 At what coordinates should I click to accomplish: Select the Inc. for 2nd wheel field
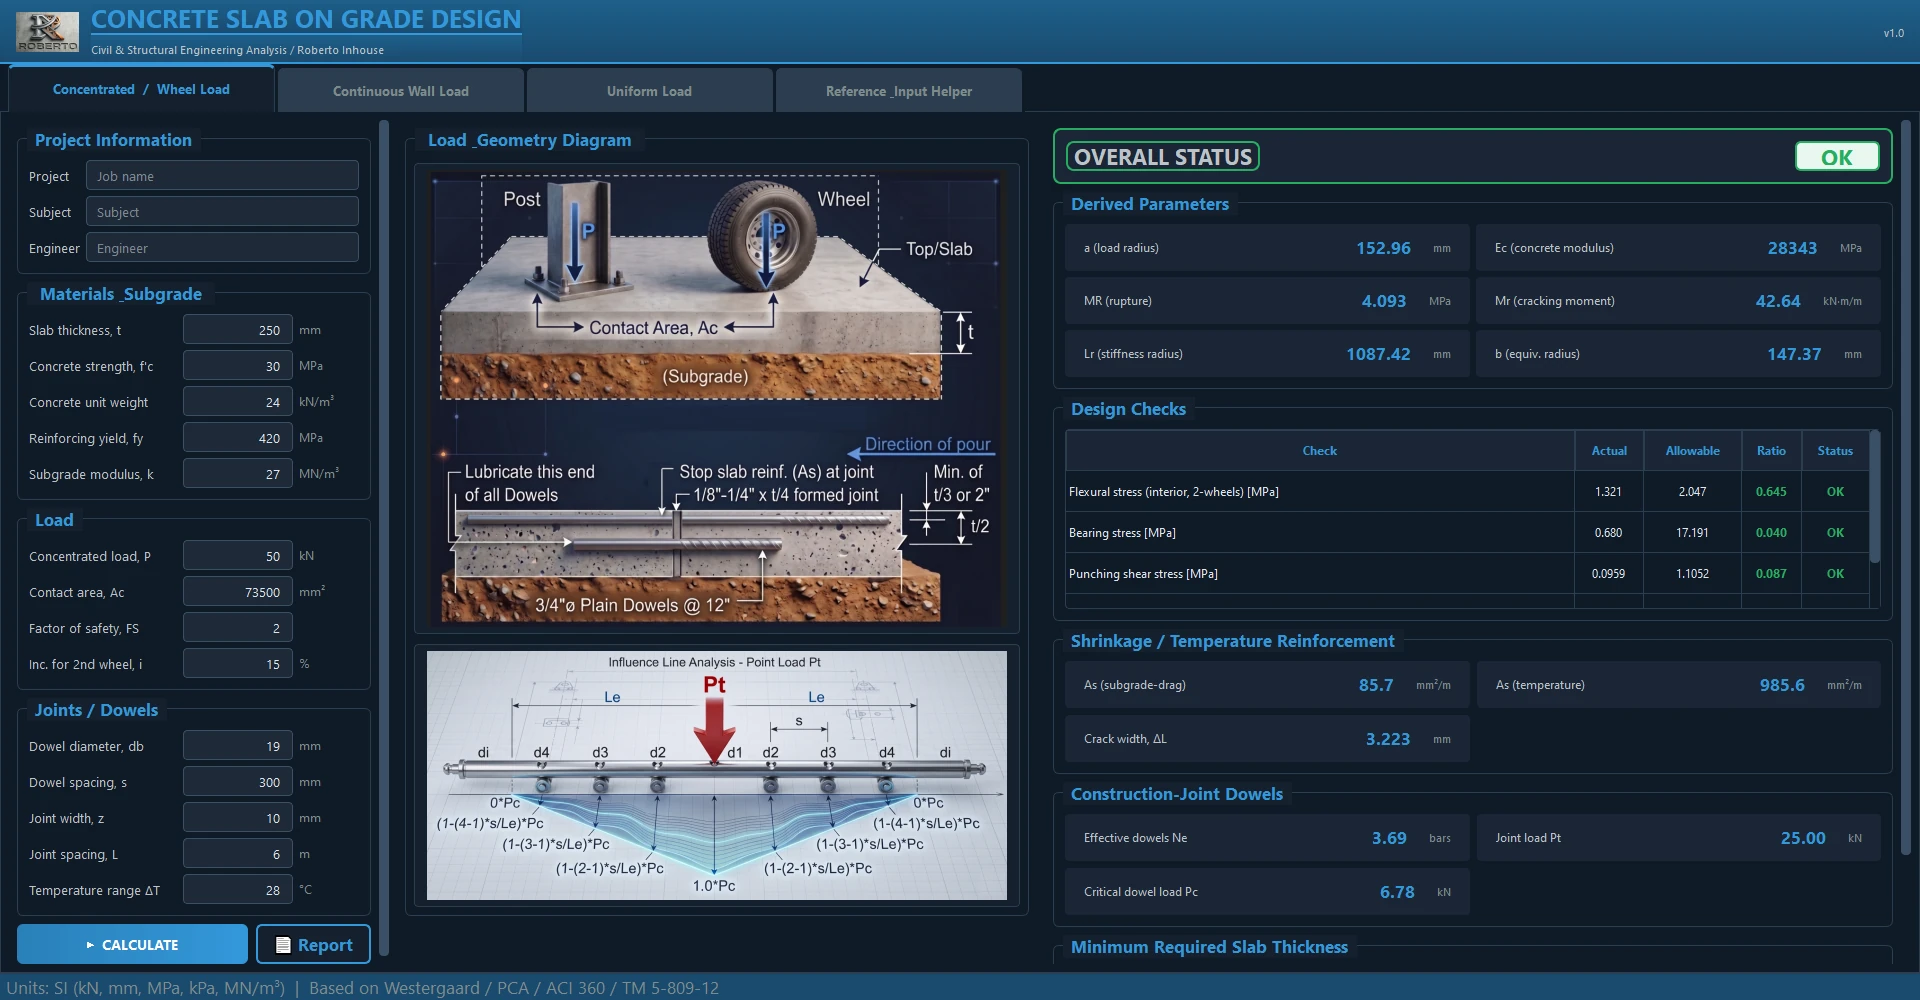pos(237,664)
